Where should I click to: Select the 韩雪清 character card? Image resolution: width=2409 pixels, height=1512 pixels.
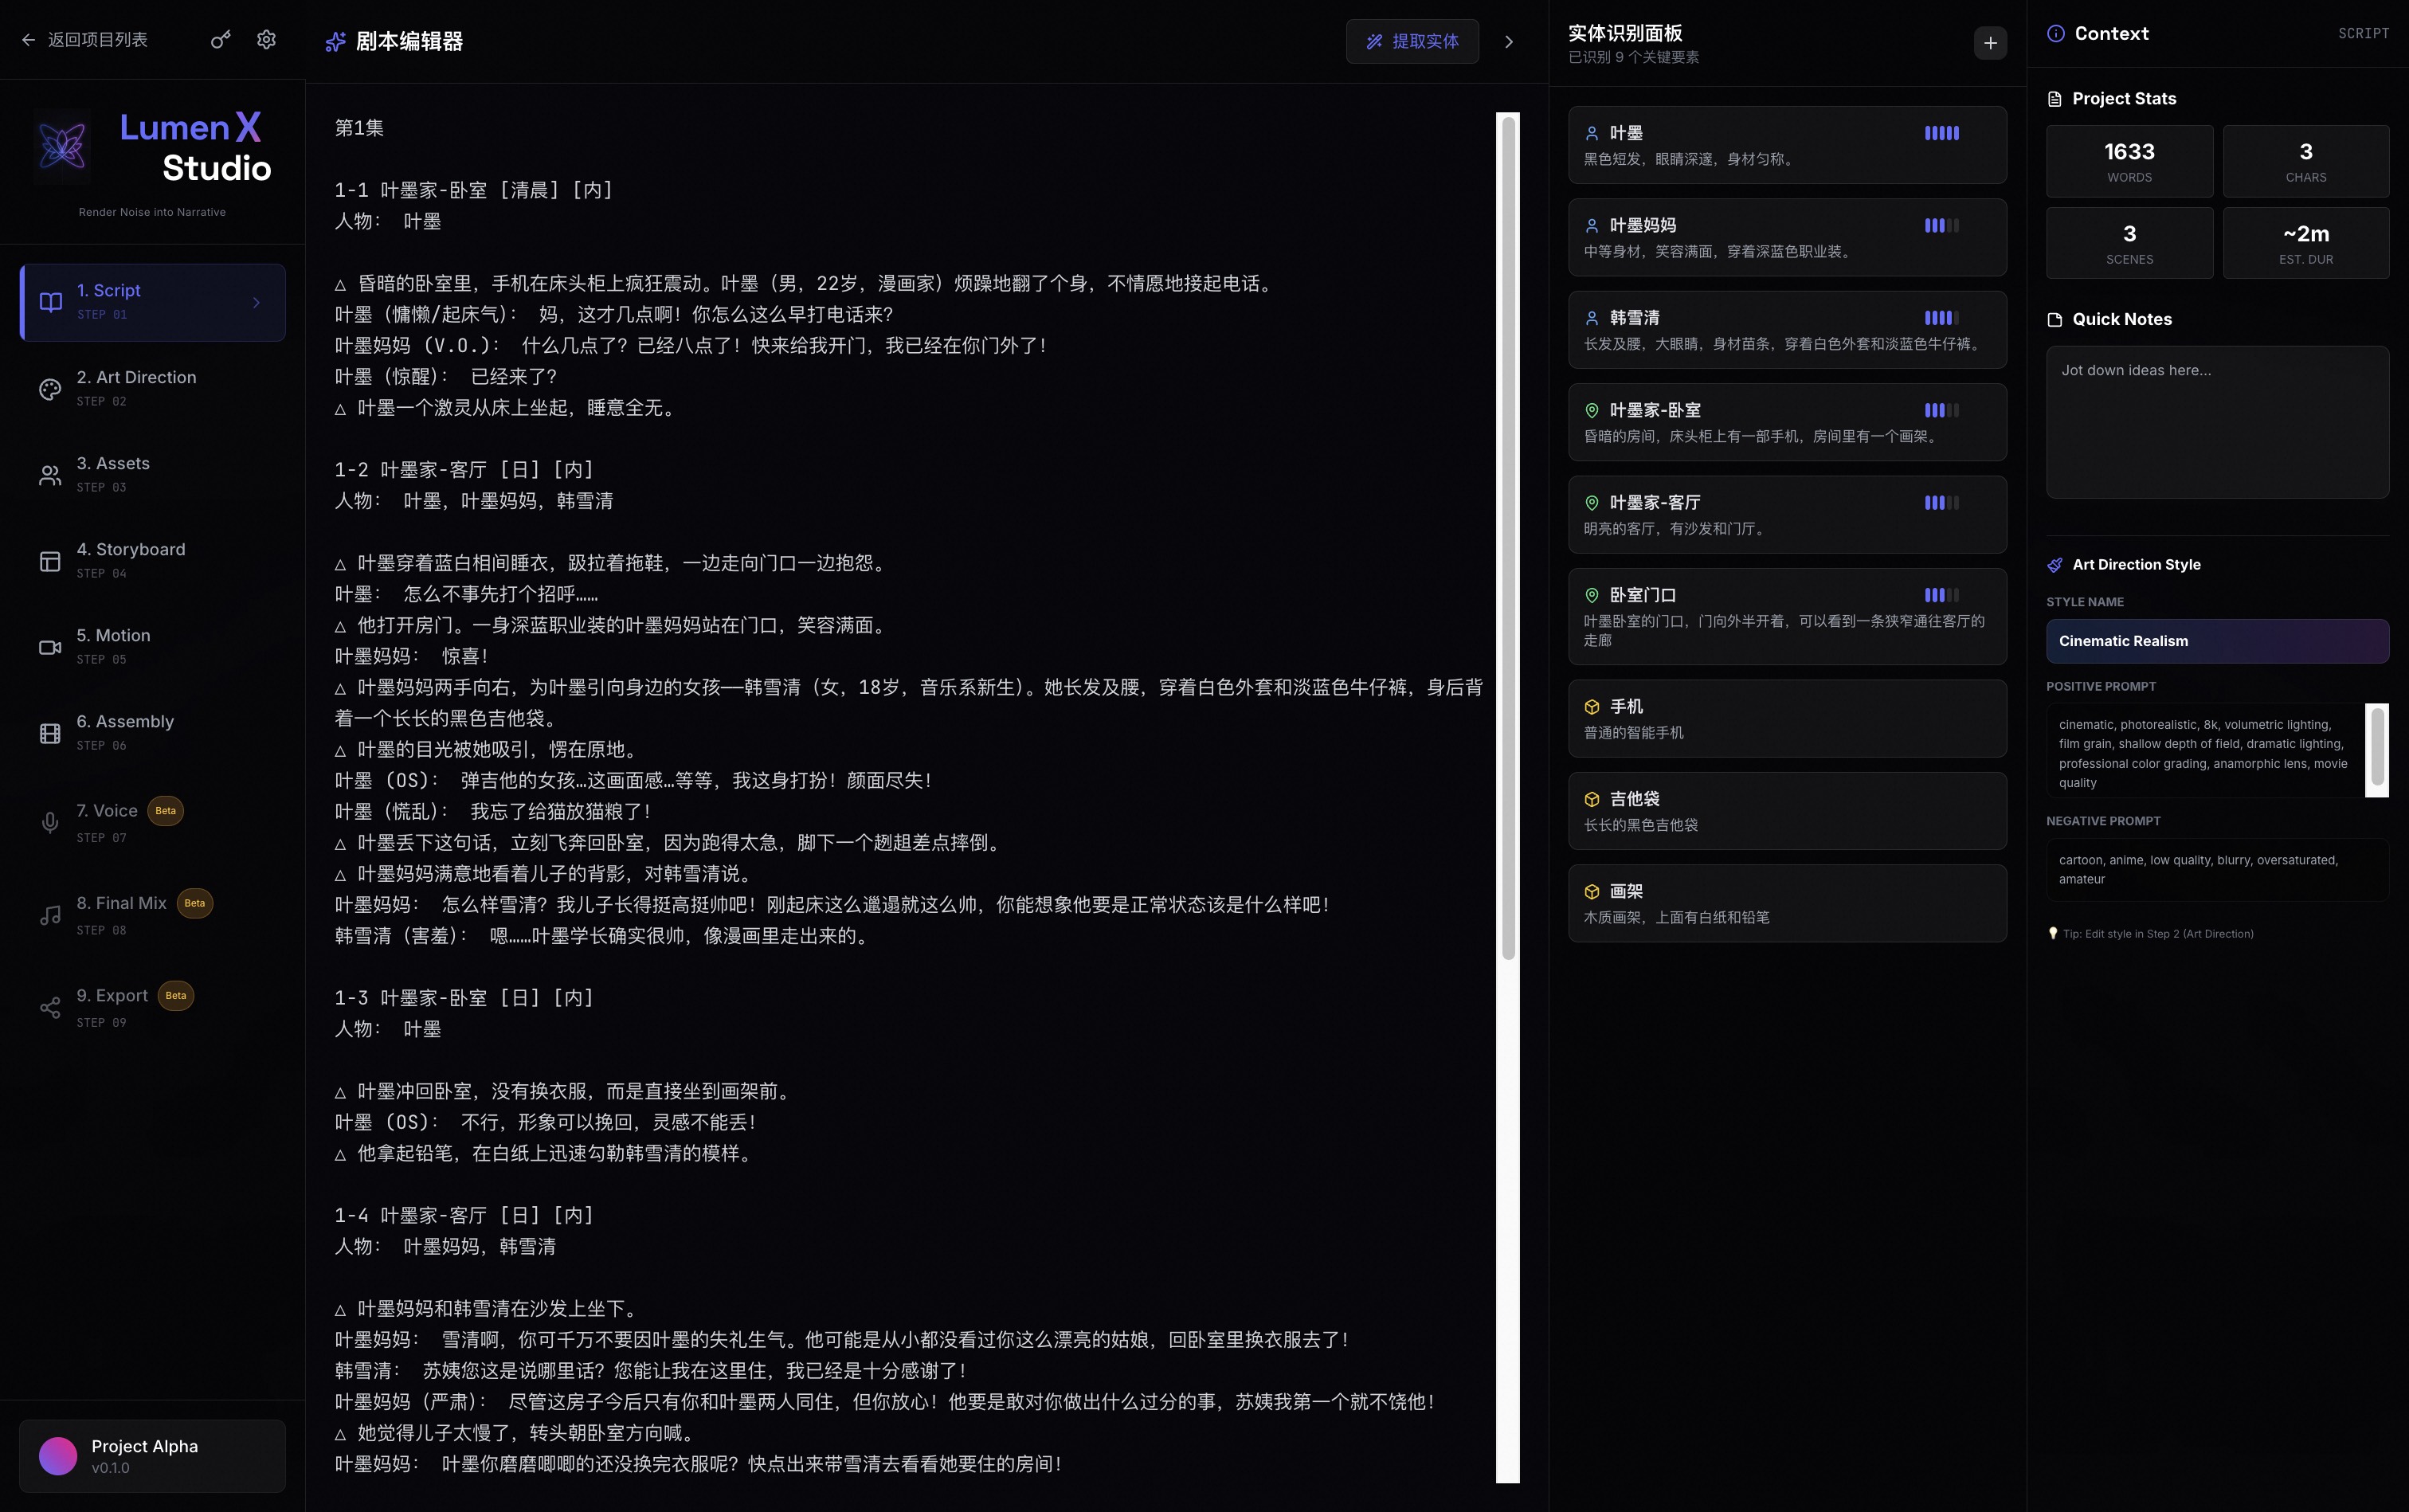pyautogui.click(x=1787, y=330)
